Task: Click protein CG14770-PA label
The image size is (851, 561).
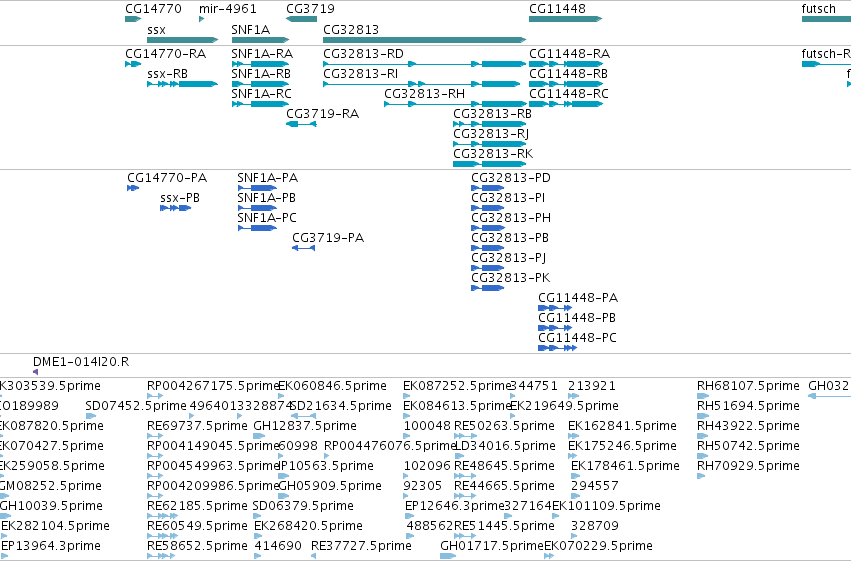Action: [x=167, y=178]
